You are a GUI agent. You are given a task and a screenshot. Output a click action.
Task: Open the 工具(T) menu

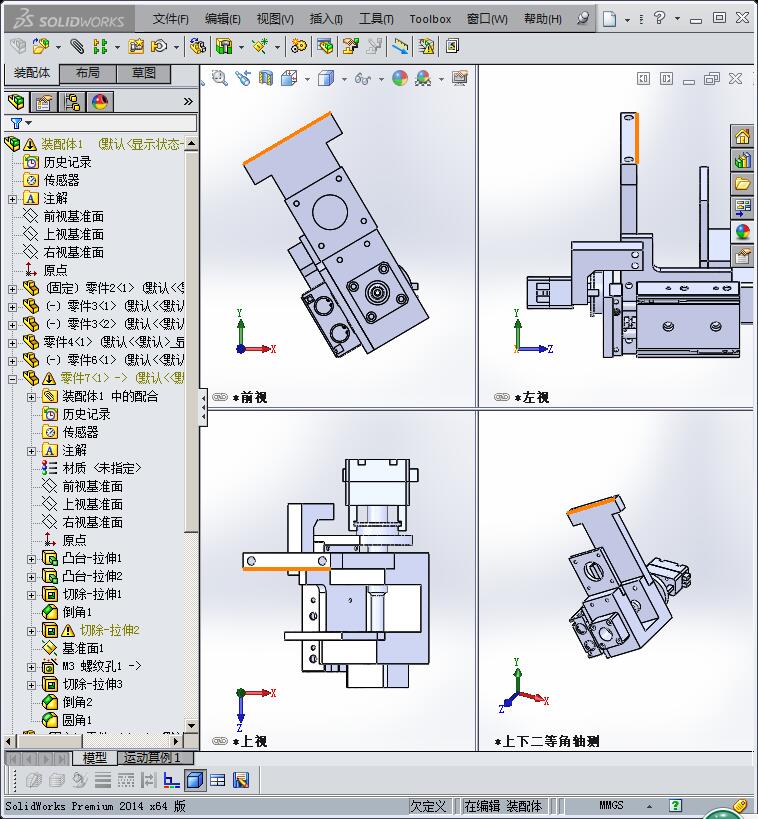(x=376, y=19)
